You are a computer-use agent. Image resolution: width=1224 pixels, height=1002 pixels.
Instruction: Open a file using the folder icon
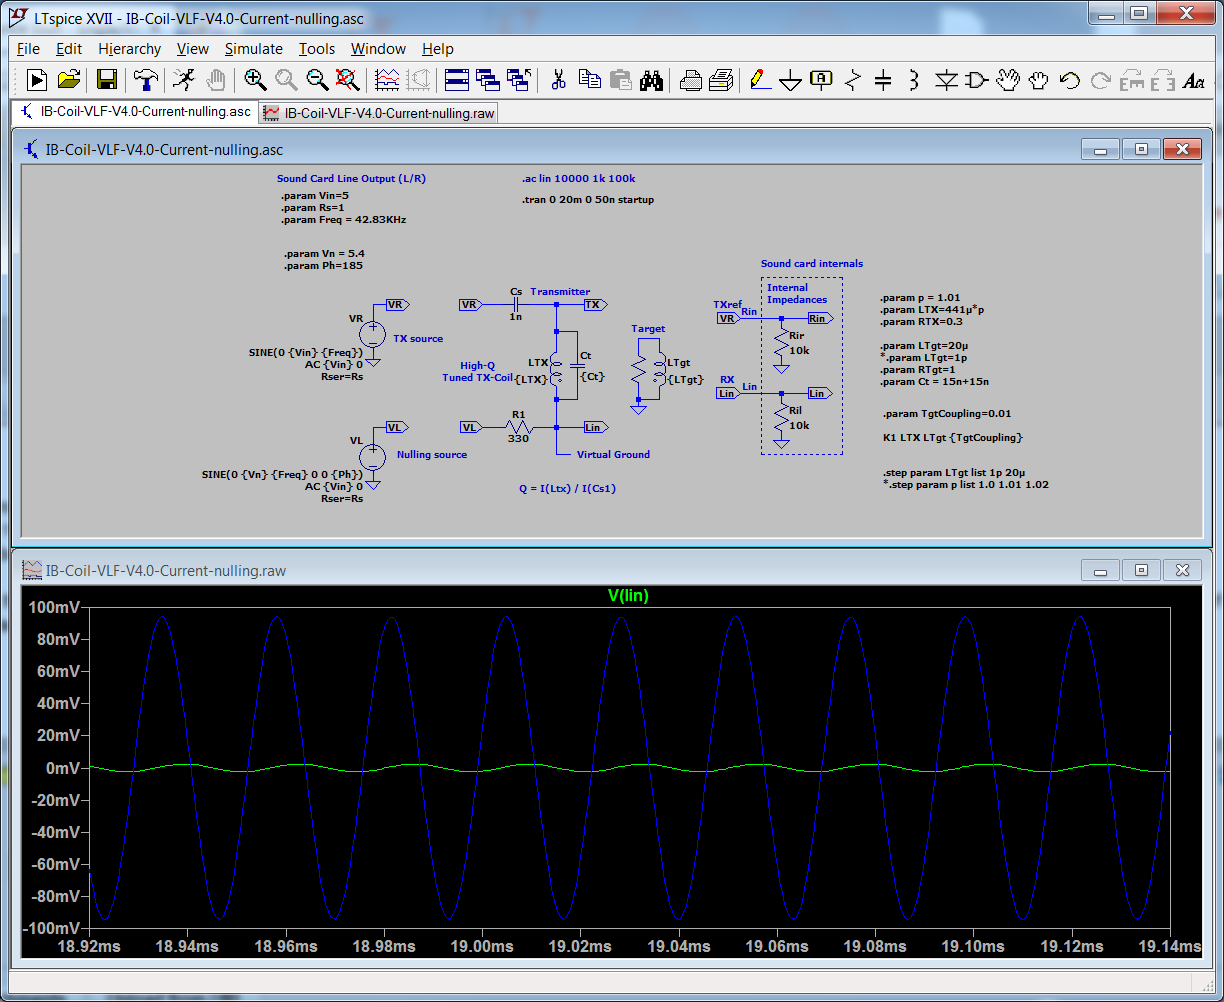coord(68,80)
